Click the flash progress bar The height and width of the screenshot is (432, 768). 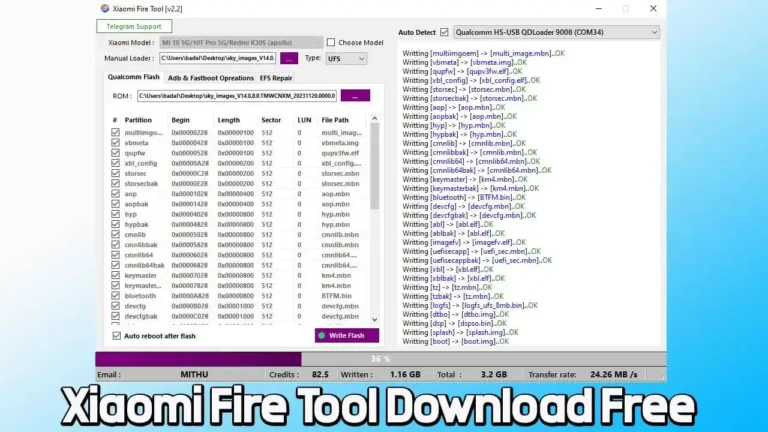point(381,359)
